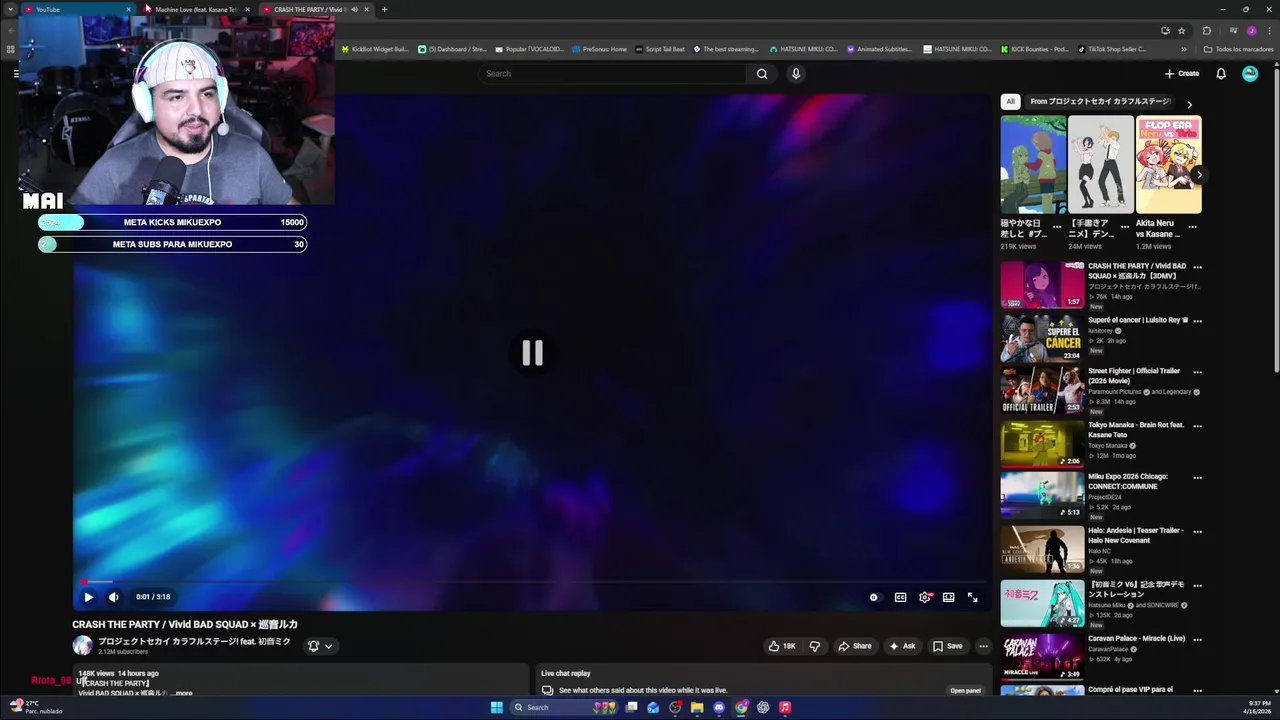Open the Akita Neru vs Kasane Short thumbnail
This screenshot has width=1280, height=720.
coord(1169,164)
